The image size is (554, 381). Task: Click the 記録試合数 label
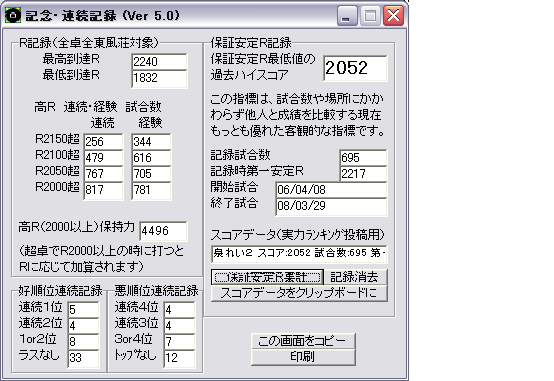click(x=240, y=155)
